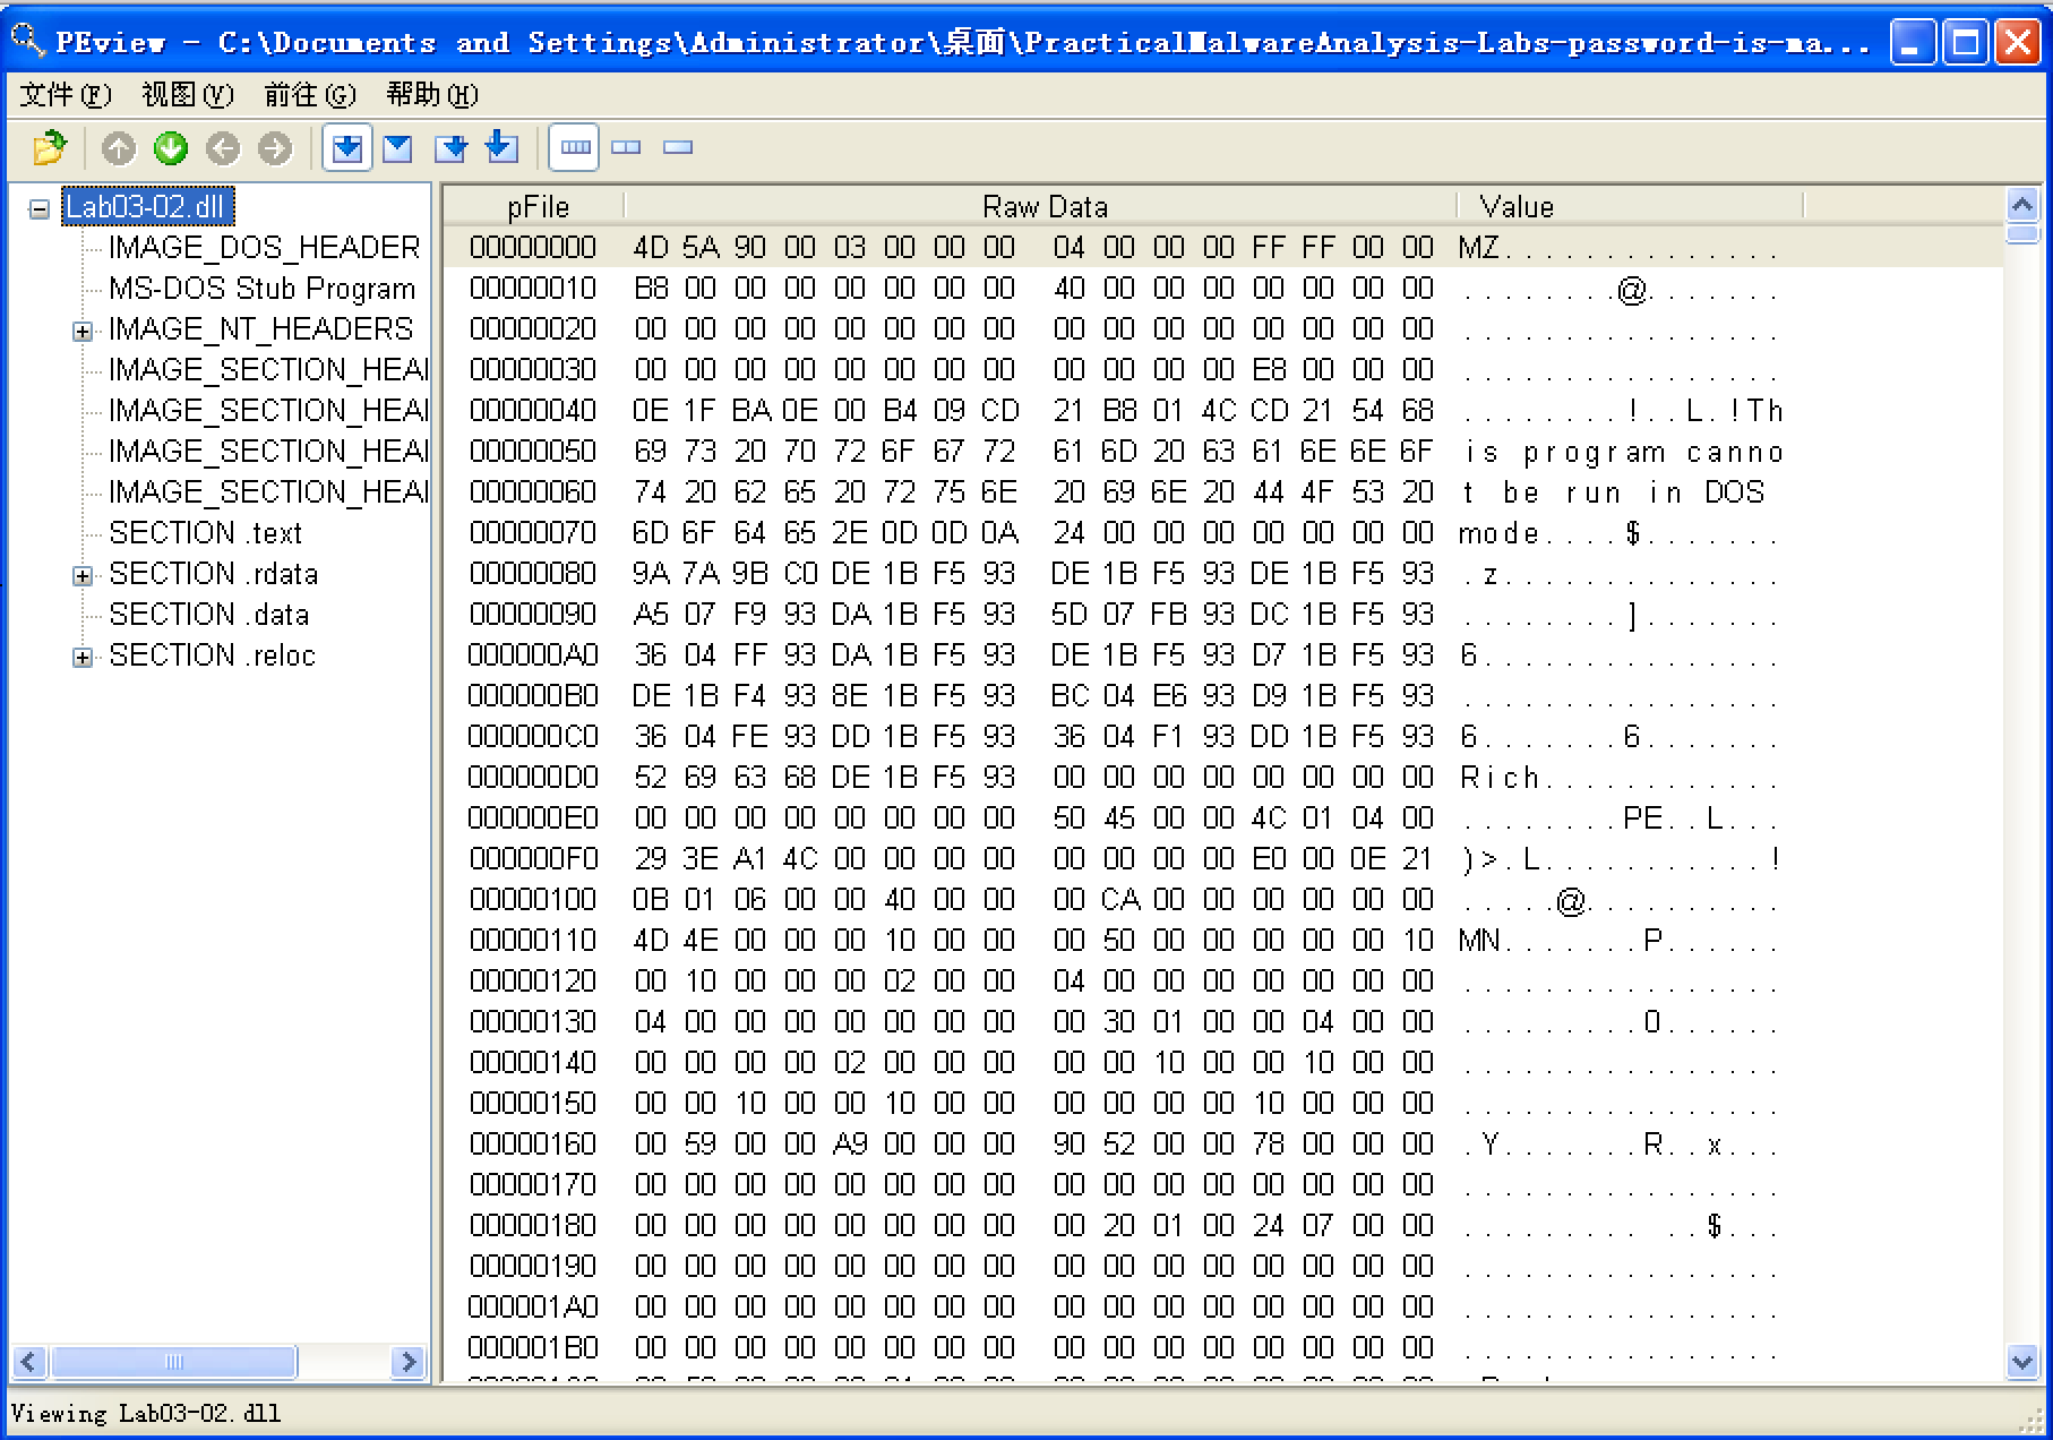Open the 视图(V) menu
2053x1440 pixels.
point(188,95)
